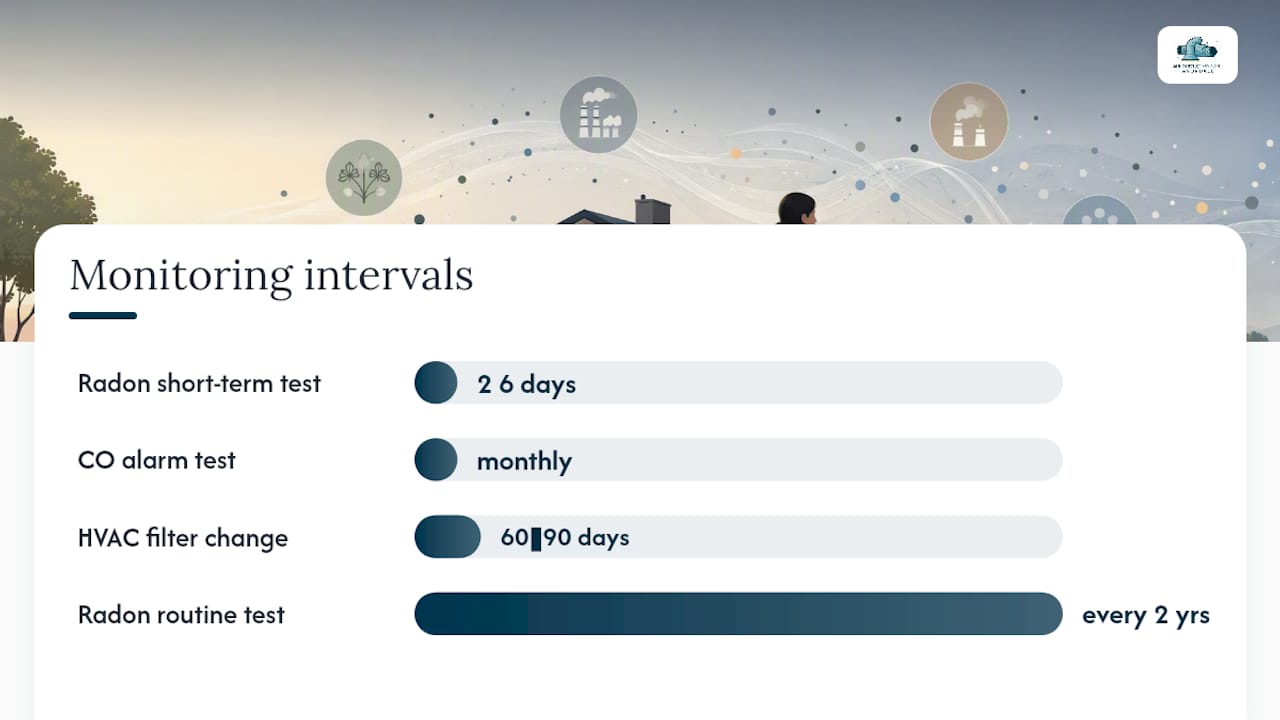Click the dark underline beneath the heading
This screenshot has width=1280, height=720.
point(103,316)
